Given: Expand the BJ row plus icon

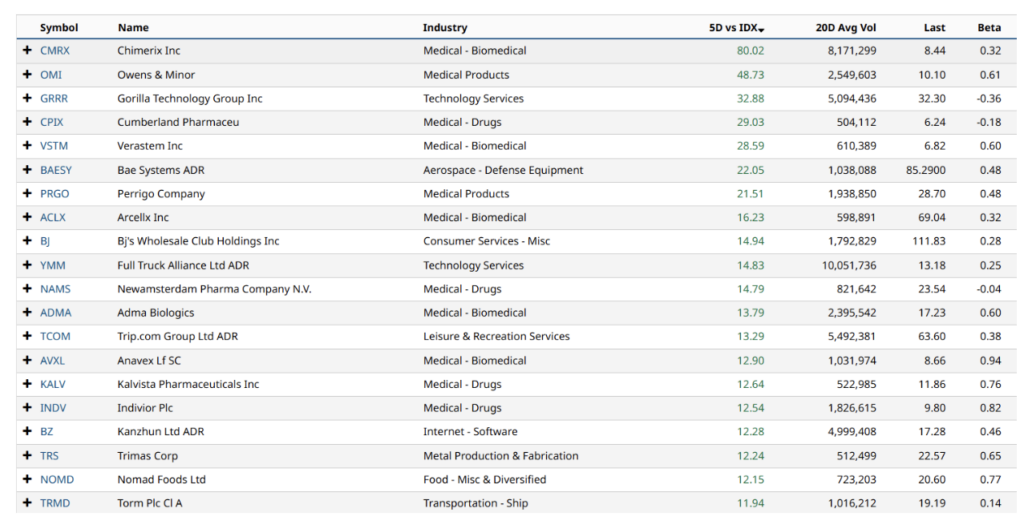Looking at the screenshot, I should point(27,241).
